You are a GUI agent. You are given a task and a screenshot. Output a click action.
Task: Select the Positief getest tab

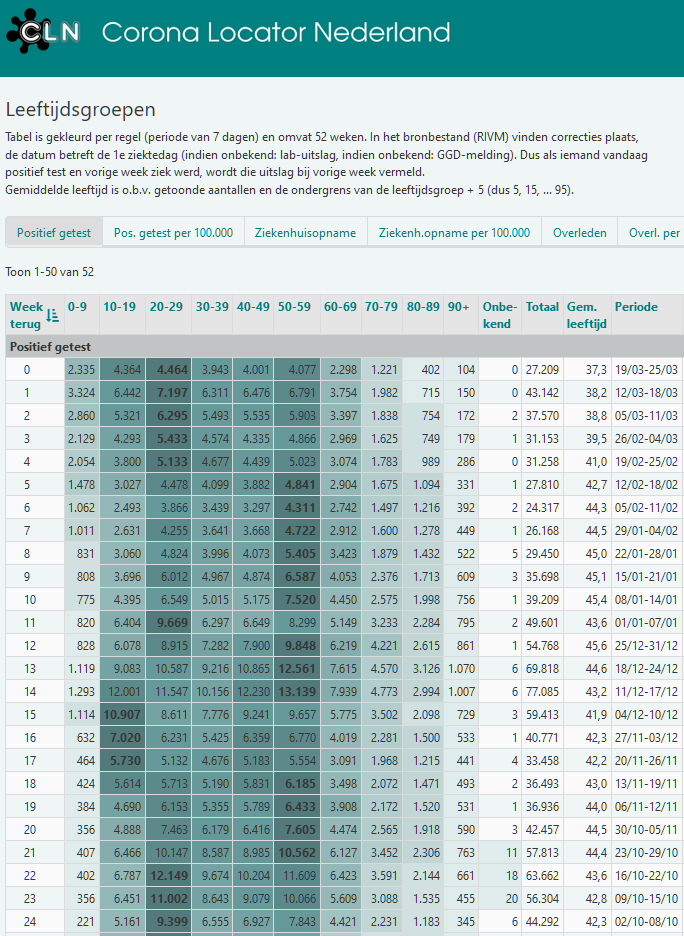pos(54,233)
